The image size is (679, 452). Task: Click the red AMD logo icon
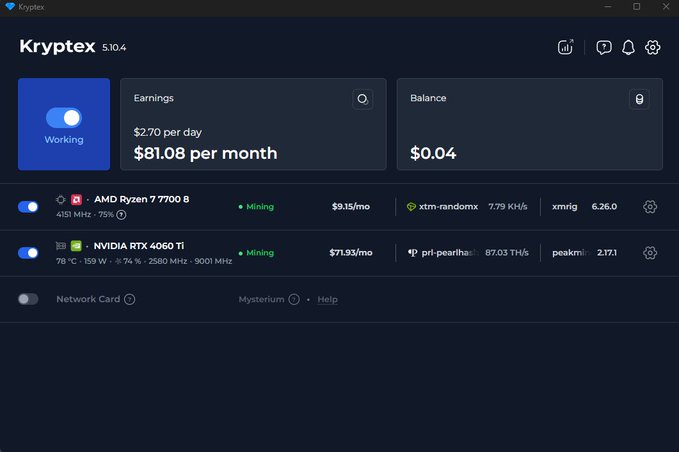[76, 200]
